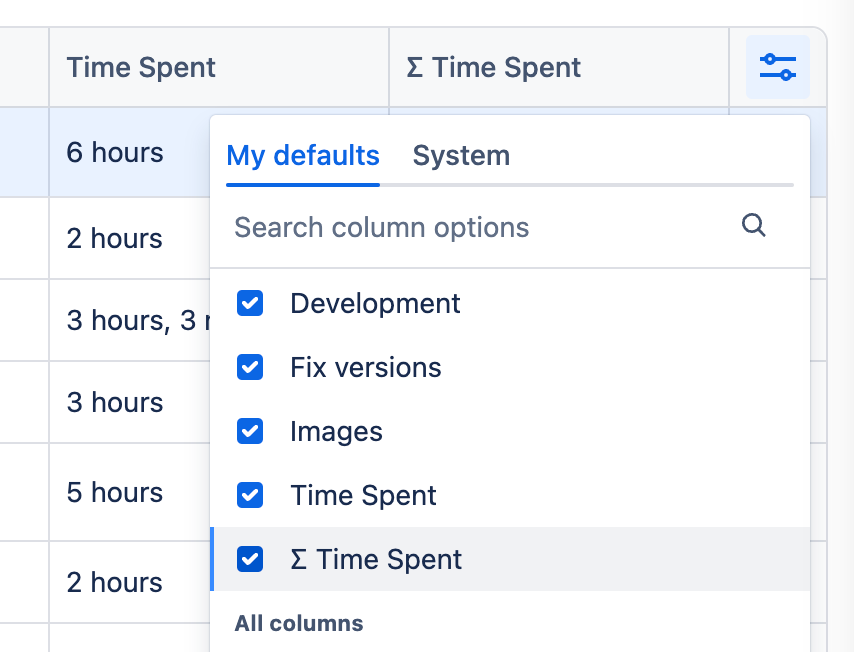Sort by Σ Time Spent header
Image resolution: width=854 pixels, height=652 pixels.
pos(494,68)
